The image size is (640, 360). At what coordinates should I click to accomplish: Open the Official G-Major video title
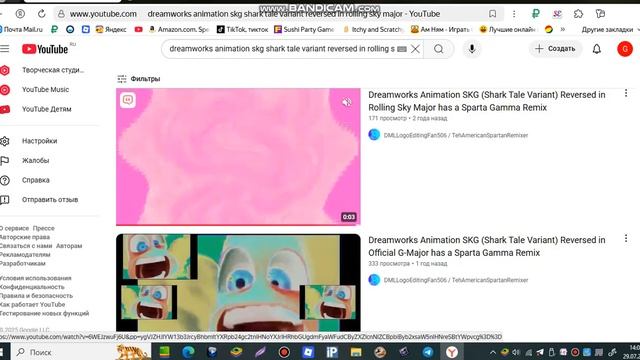[487, 247]
